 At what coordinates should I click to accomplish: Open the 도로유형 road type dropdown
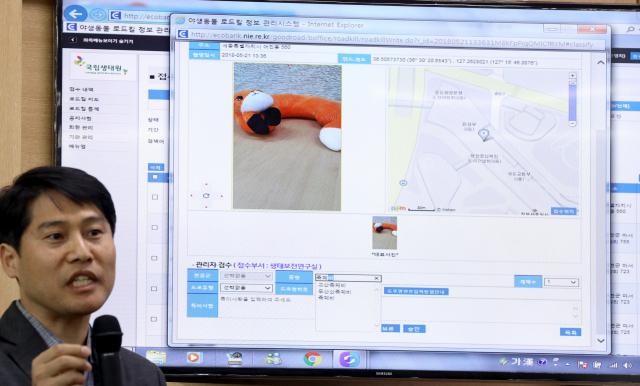click(x=246, y=288)
